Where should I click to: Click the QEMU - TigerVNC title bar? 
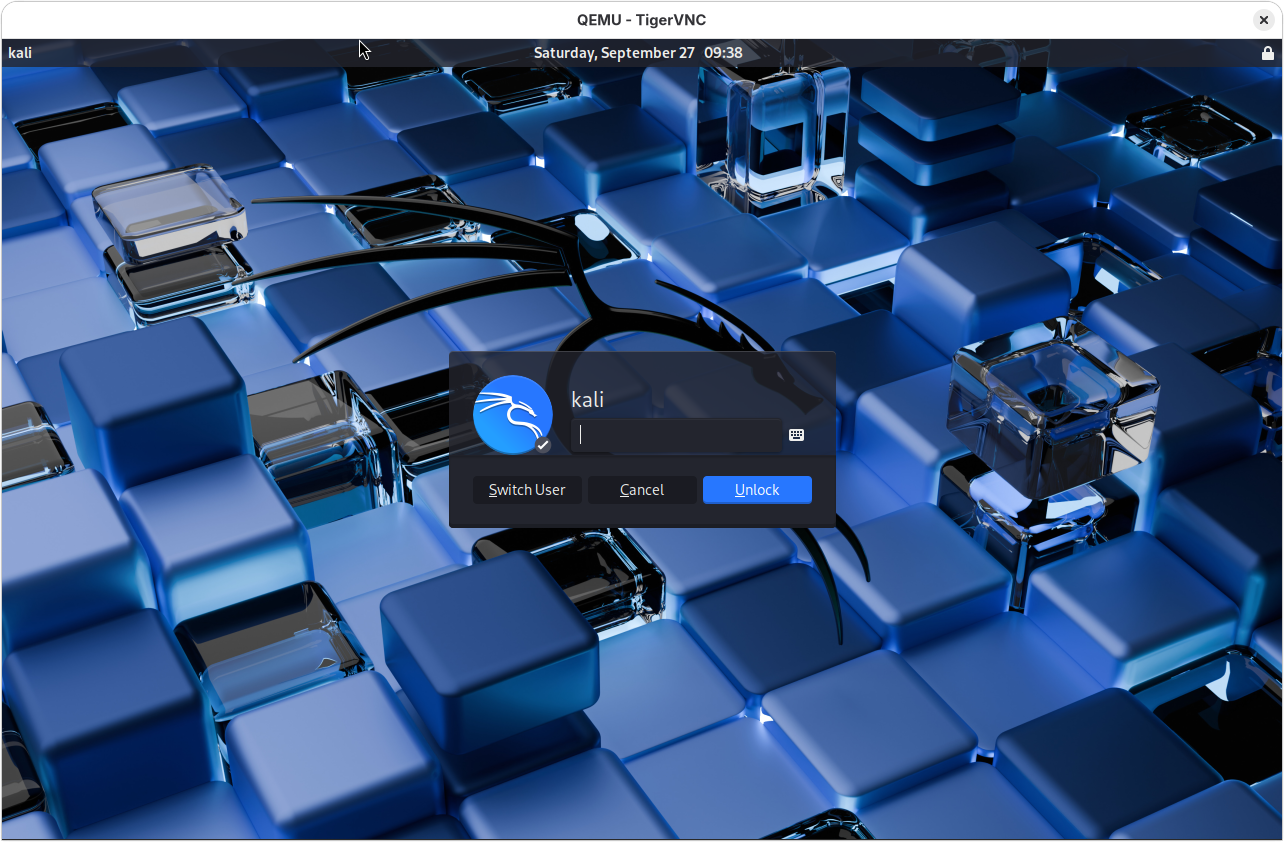pos(641,19)
